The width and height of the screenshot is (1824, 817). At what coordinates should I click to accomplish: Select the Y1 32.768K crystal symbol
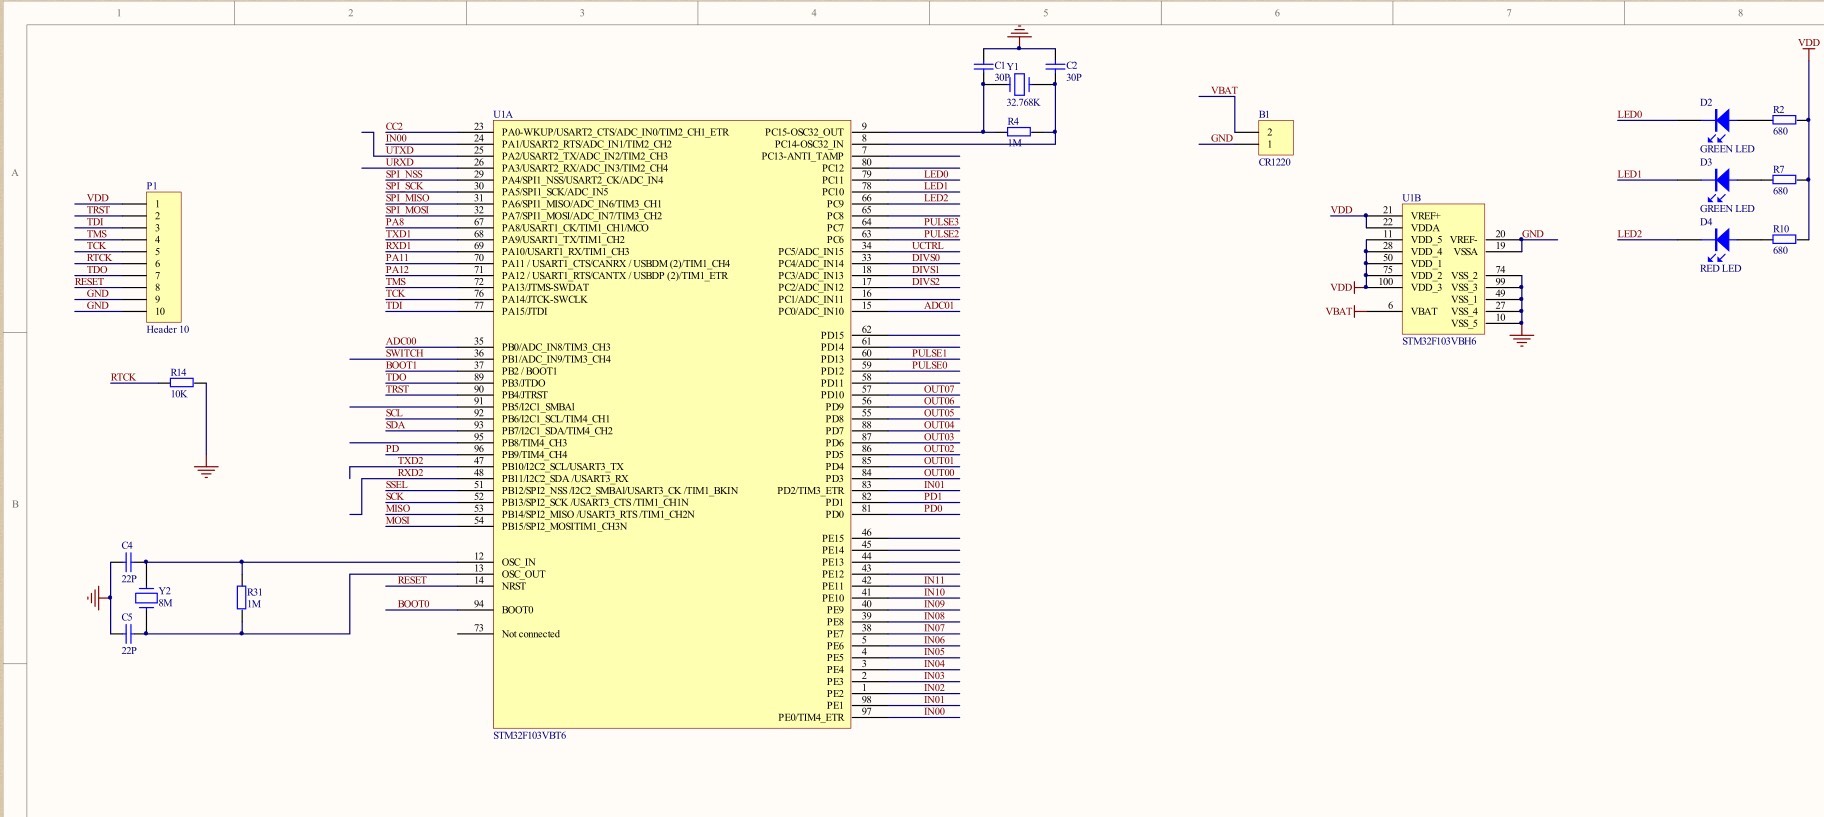click(1020, 85)
